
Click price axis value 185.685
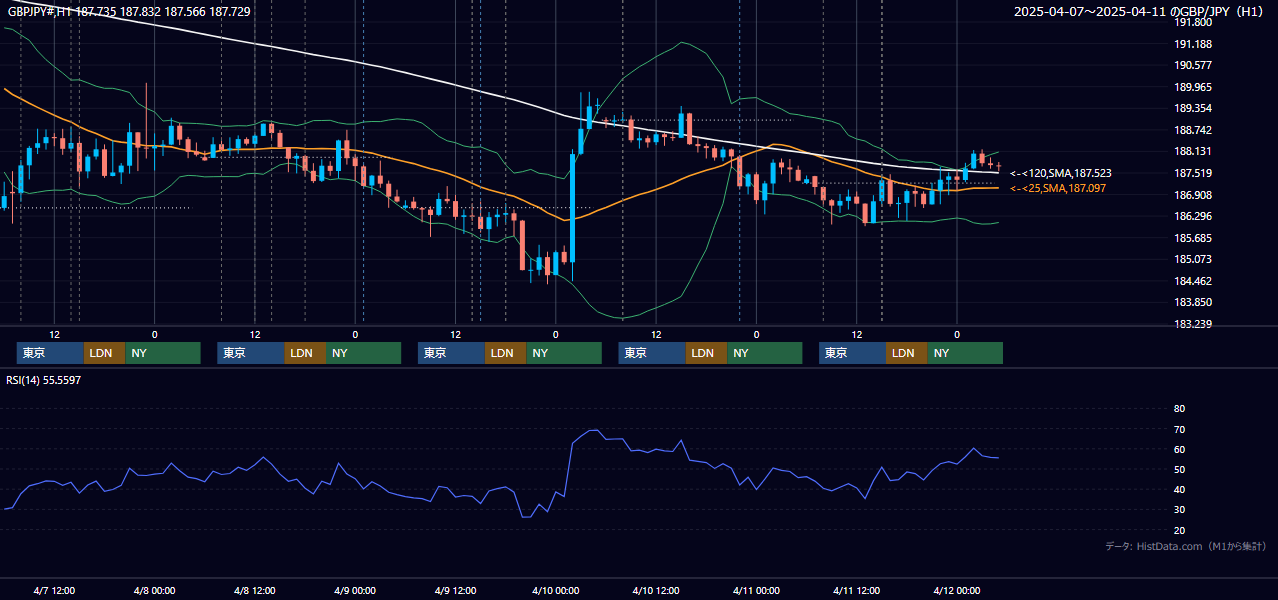point(1193,238)
